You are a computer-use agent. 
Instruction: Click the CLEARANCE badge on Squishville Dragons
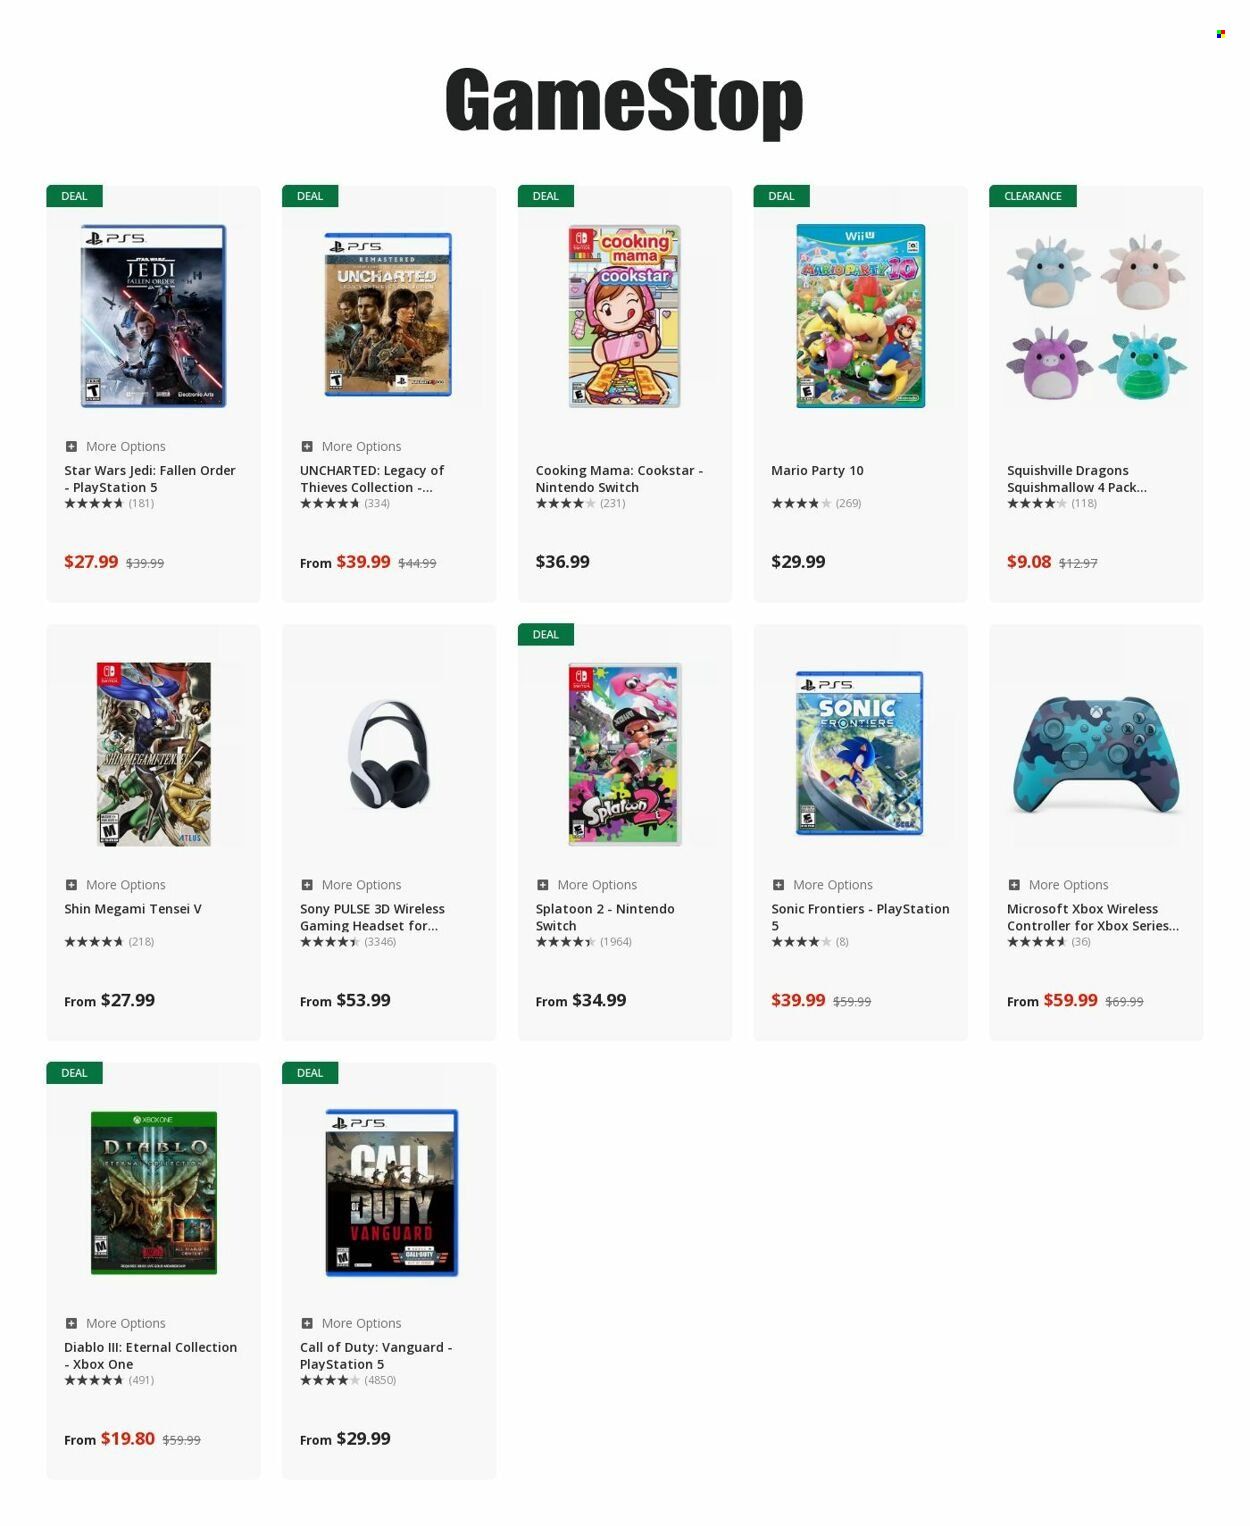click(x=1032, y=196)
